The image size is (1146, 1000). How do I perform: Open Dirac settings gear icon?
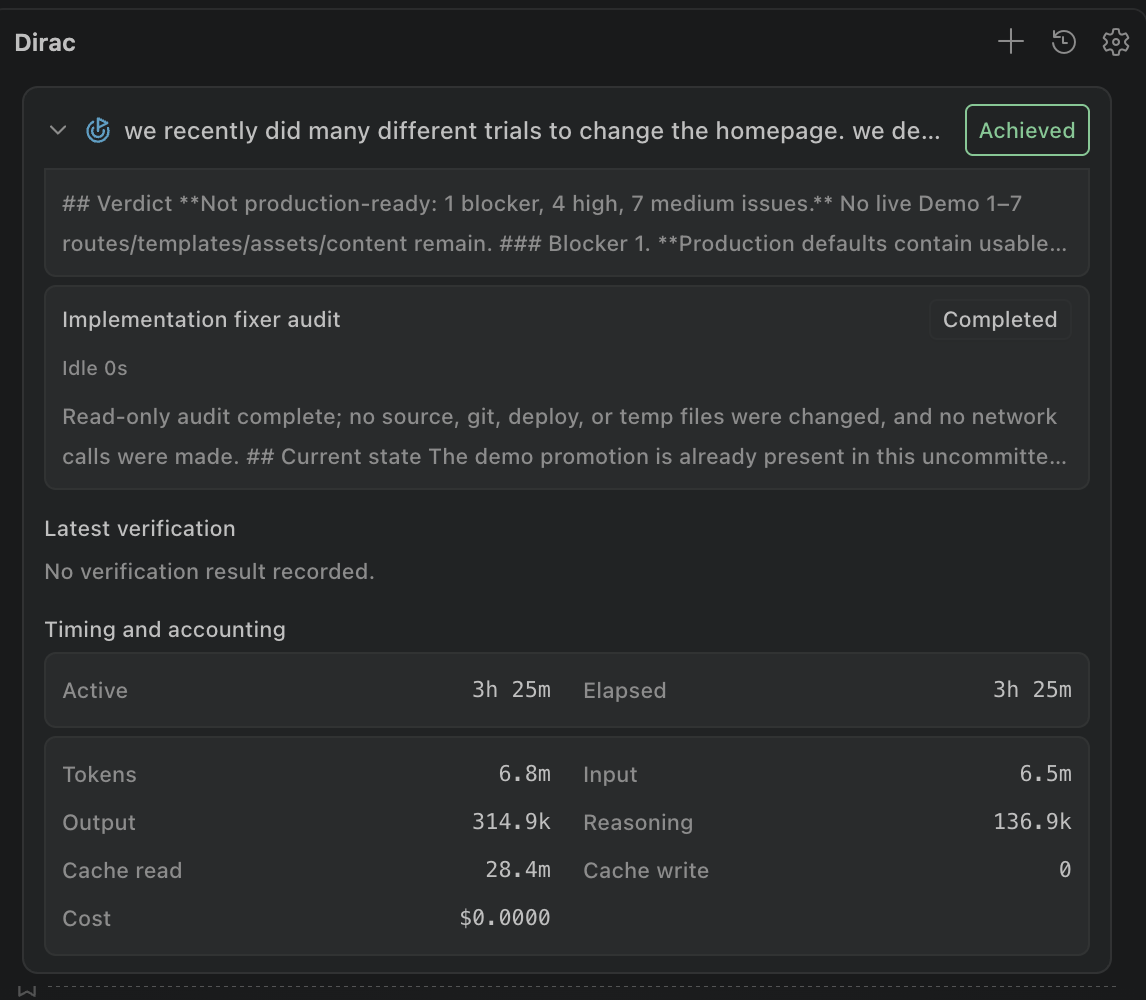[x=1115, y=42]
